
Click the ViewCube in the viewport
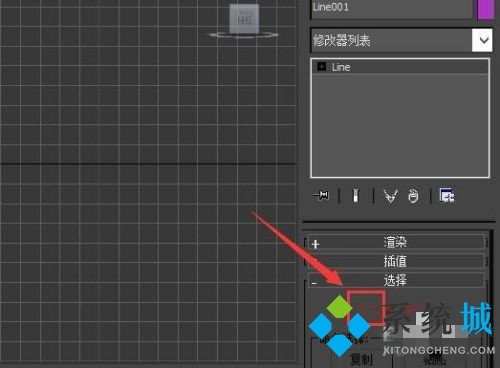pos(244,19)
